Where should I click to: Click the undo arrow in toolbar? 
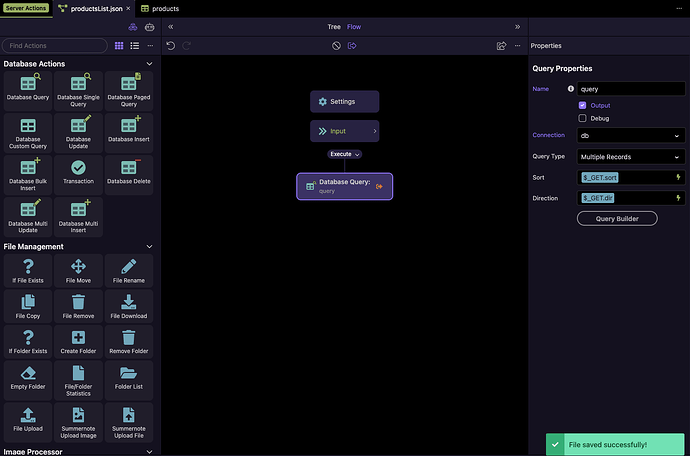(171, 46)
